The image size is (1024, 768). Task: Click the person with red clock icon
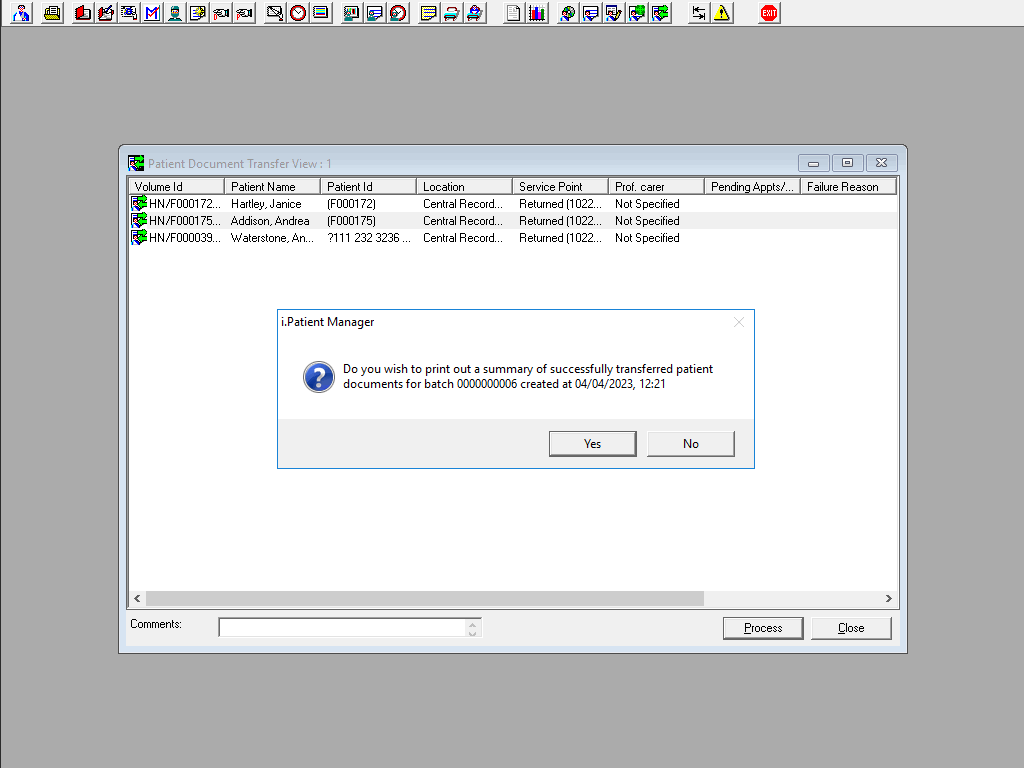(x=398, y=13)
